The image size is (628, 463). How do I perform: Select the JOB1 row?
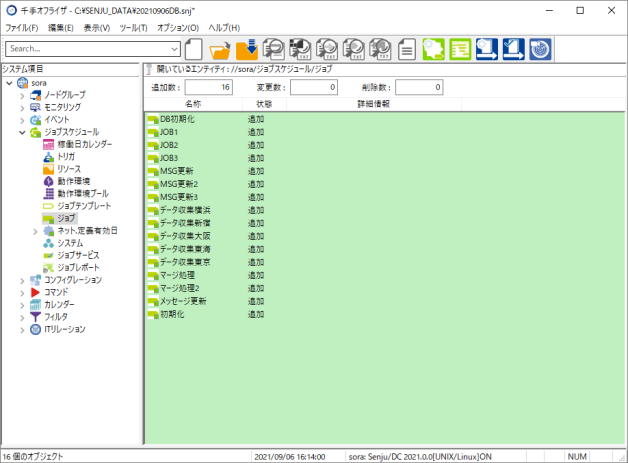[x=384, y=132]
